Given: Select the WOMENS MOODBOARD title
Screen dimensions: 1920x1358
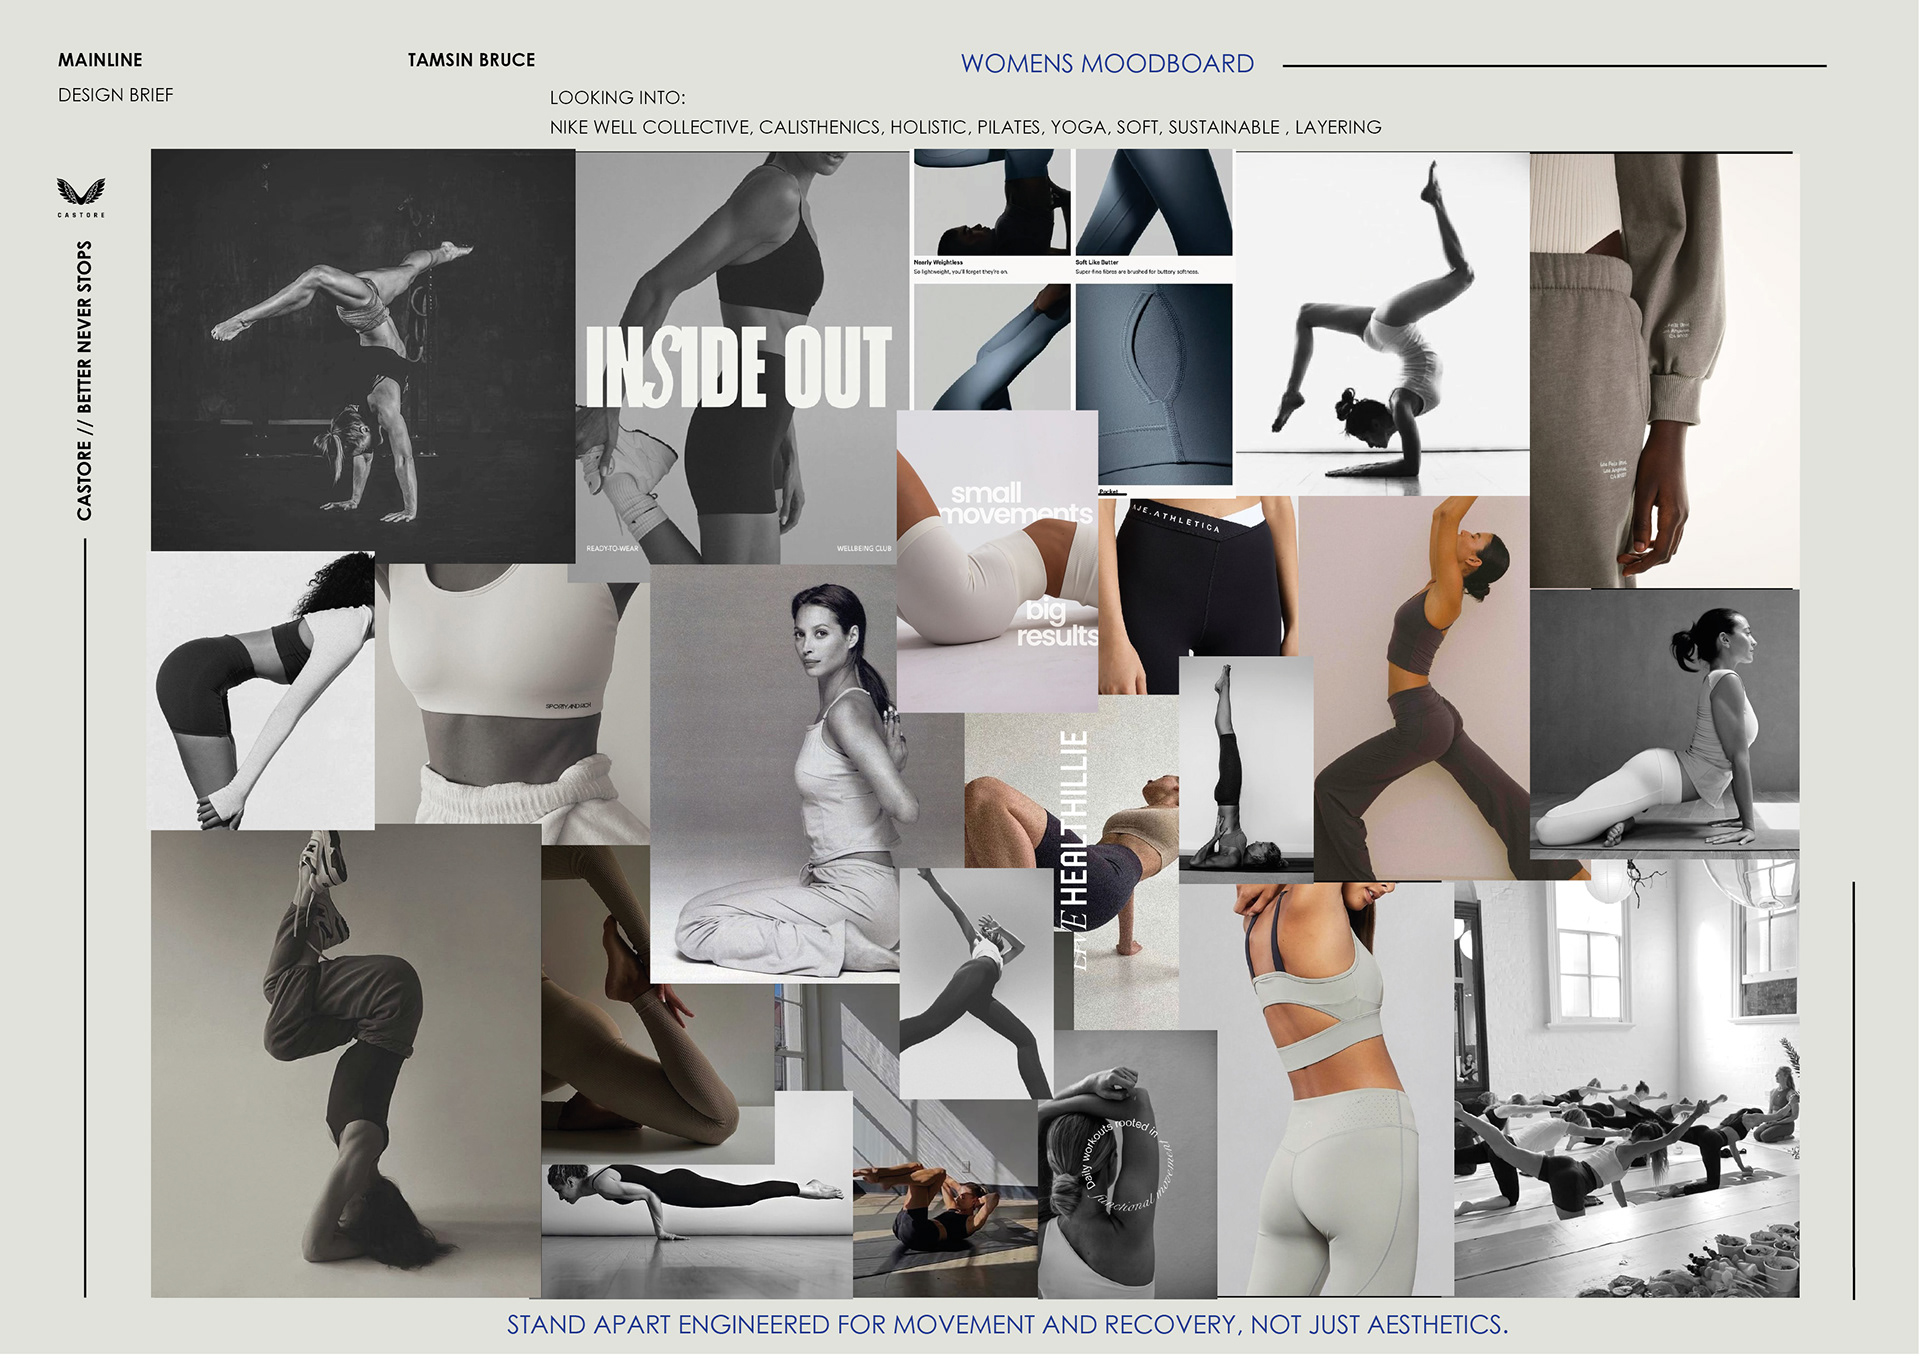Looking at the screenshot, I should click(x=1106, y=64).
